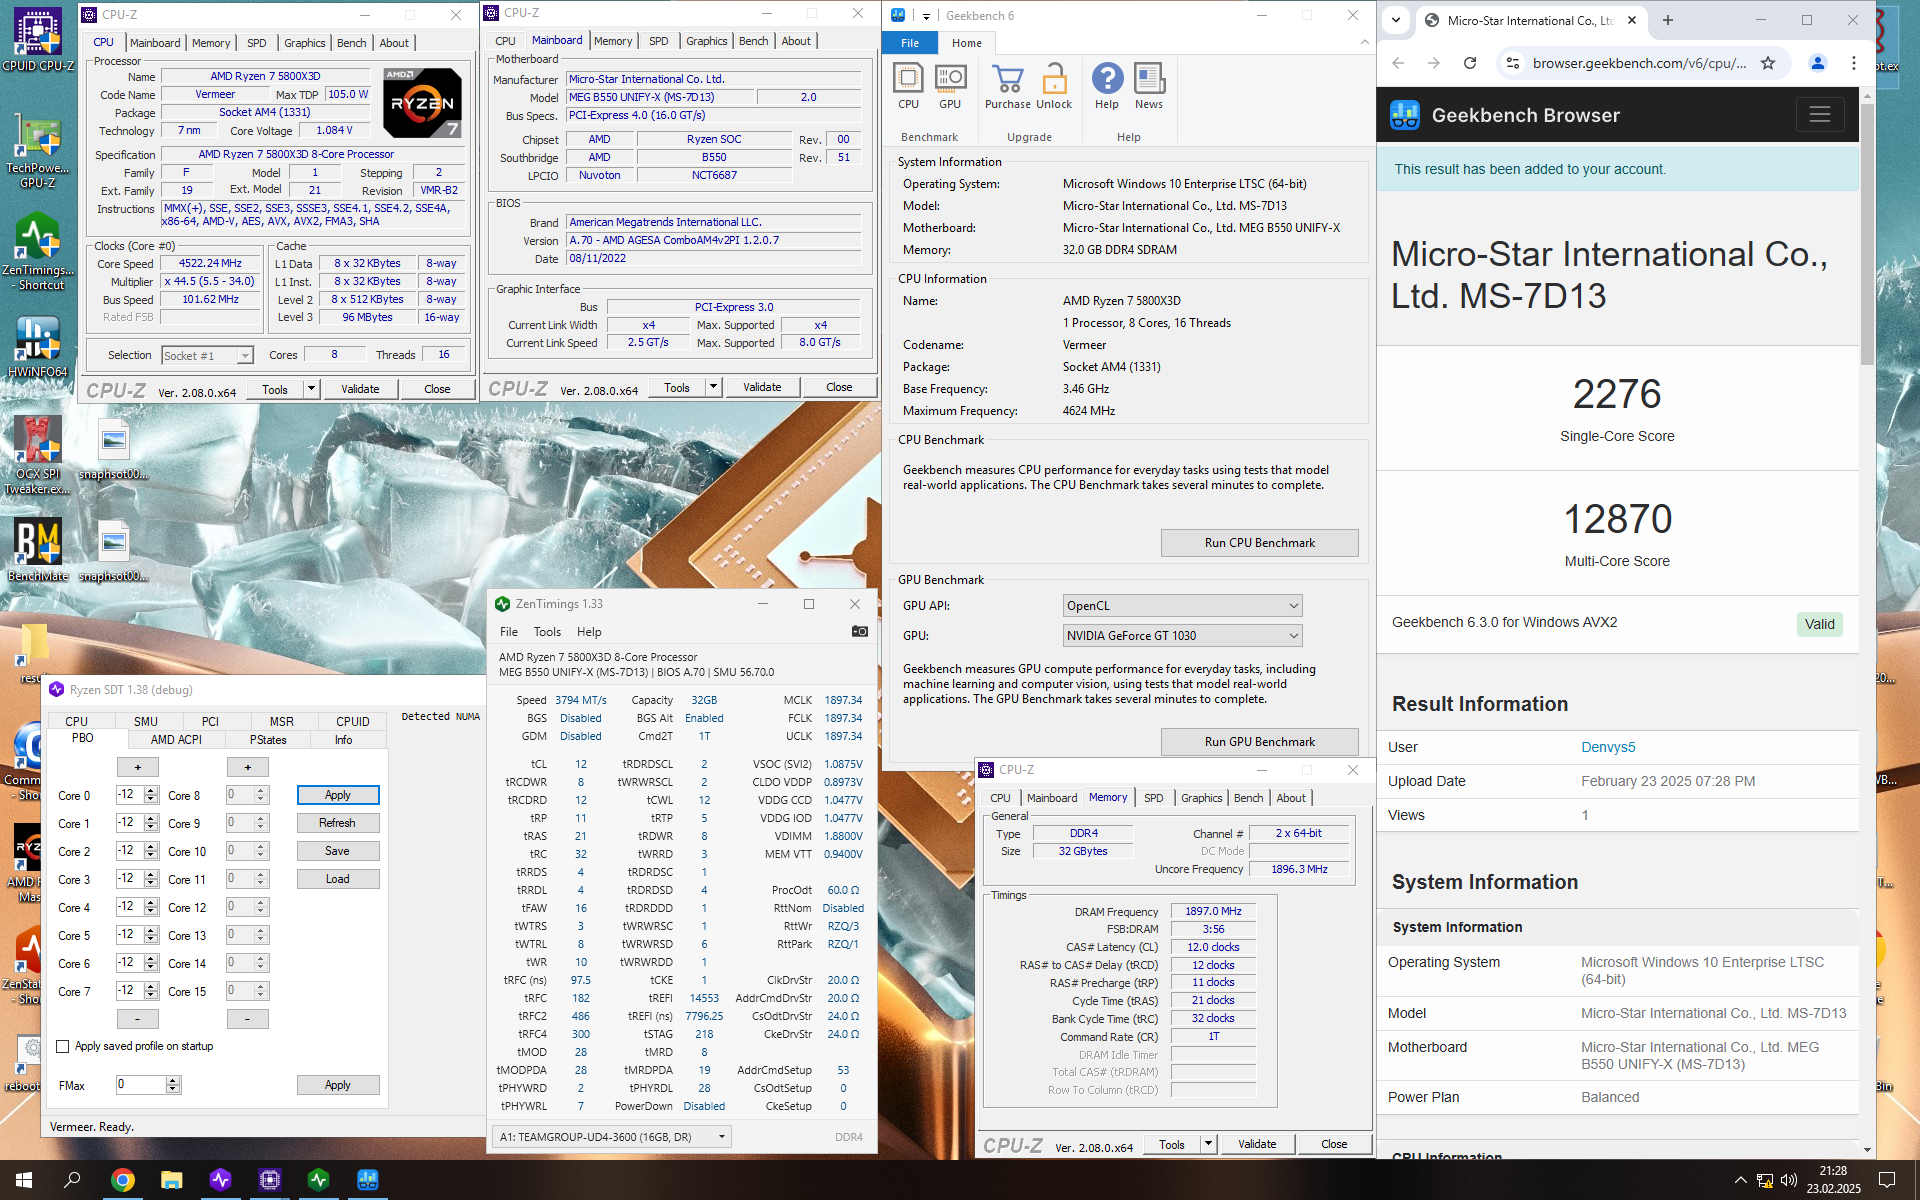
Task: Bookmark page with the star icon in Chrome
Action: click(1768, 63)
